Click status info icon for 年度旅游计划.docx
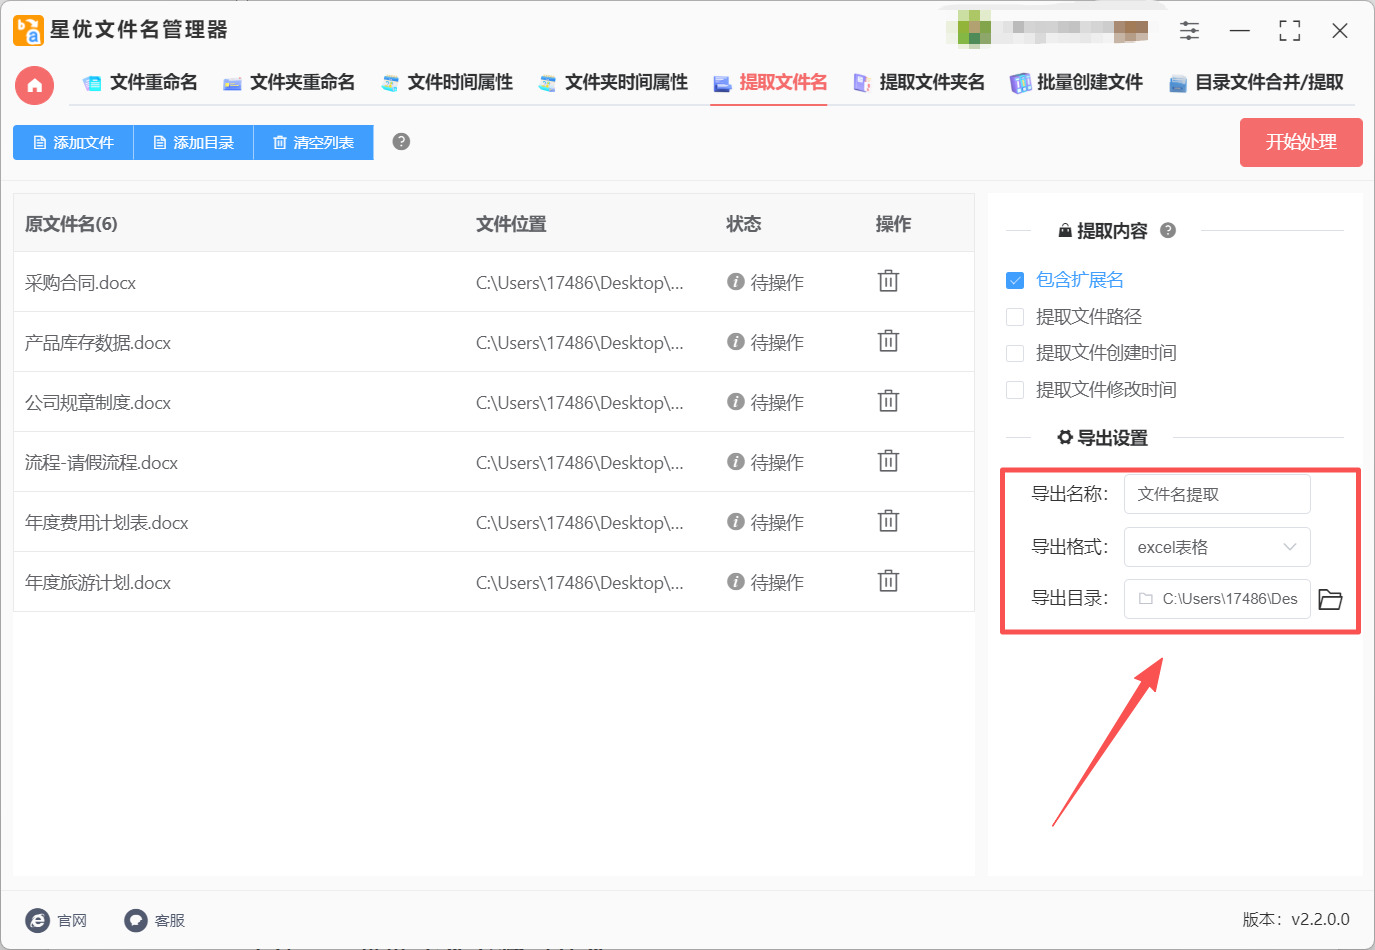The height and width of the screenshot is (950, 1375). point(736,582)
